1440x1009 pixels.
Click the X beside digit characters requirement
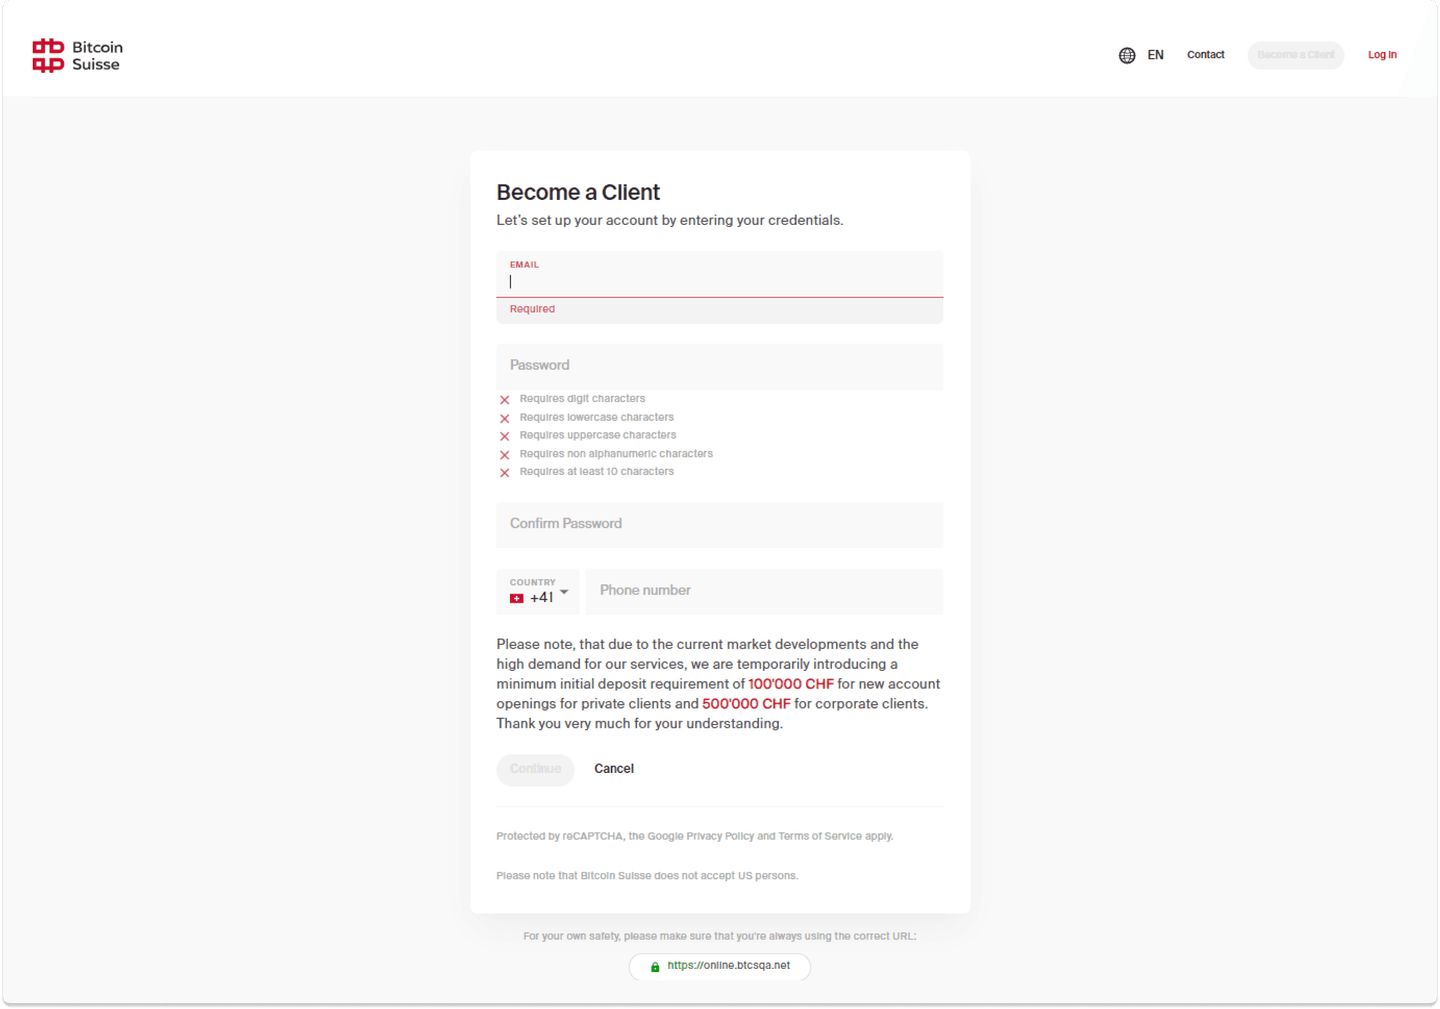(505, 400)
